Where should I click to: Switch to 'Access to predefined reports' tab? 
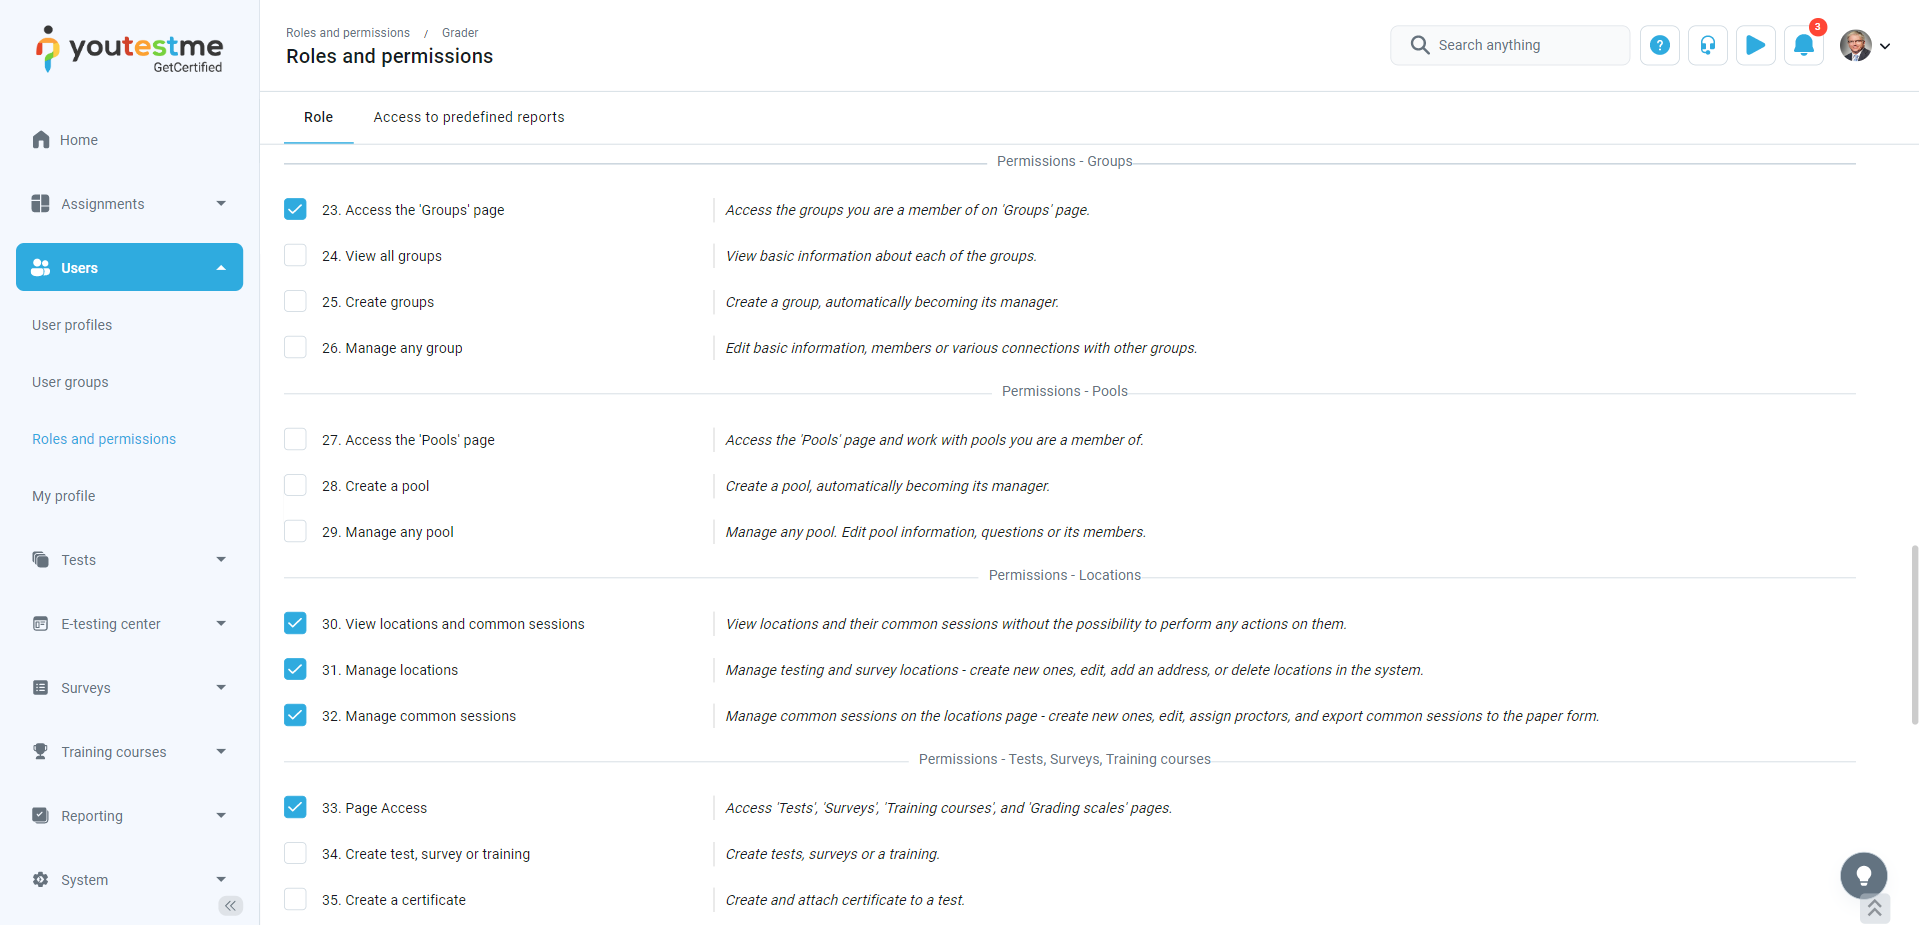point(468,117)
